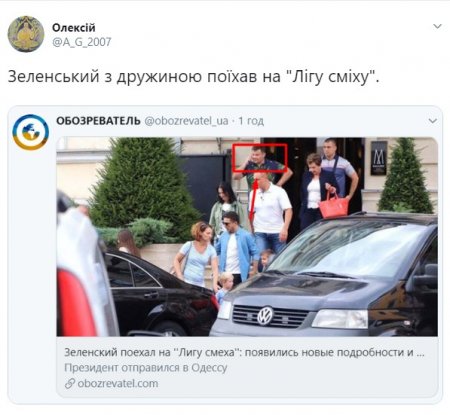Click the chain link icon
Viewport: 450px width, 415px height.
(70, 384)
